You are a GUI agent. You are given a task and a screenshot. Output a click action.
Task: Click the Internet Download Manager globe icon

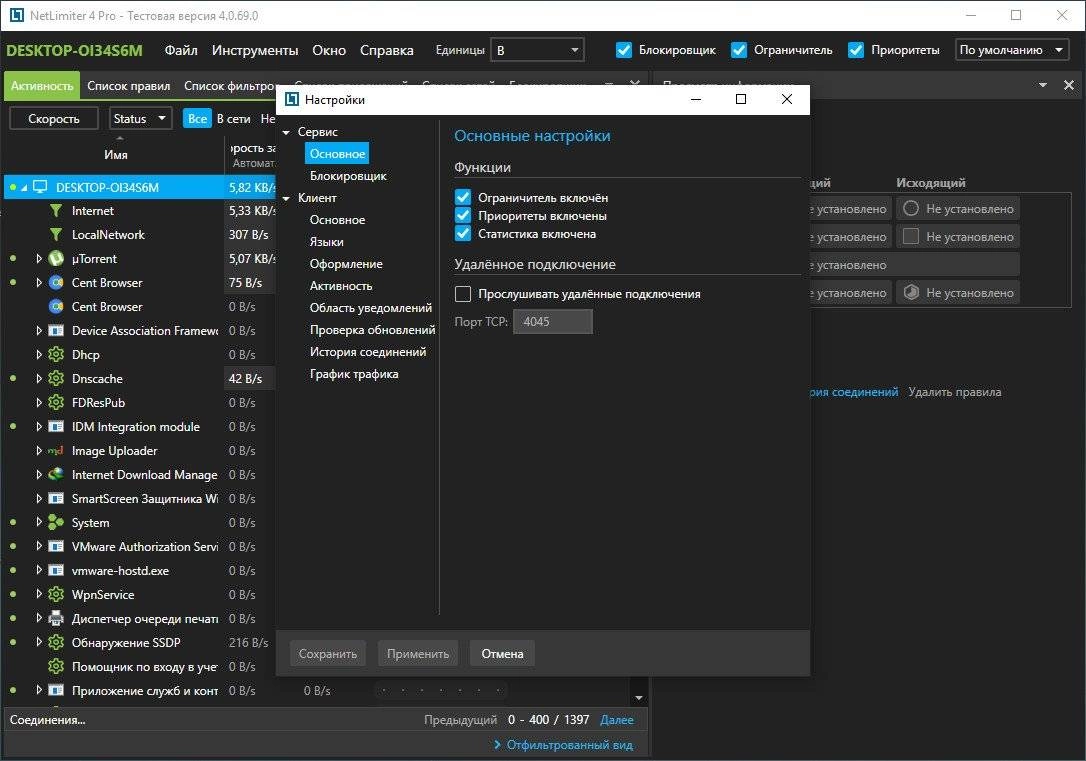[x=55, y=474]
